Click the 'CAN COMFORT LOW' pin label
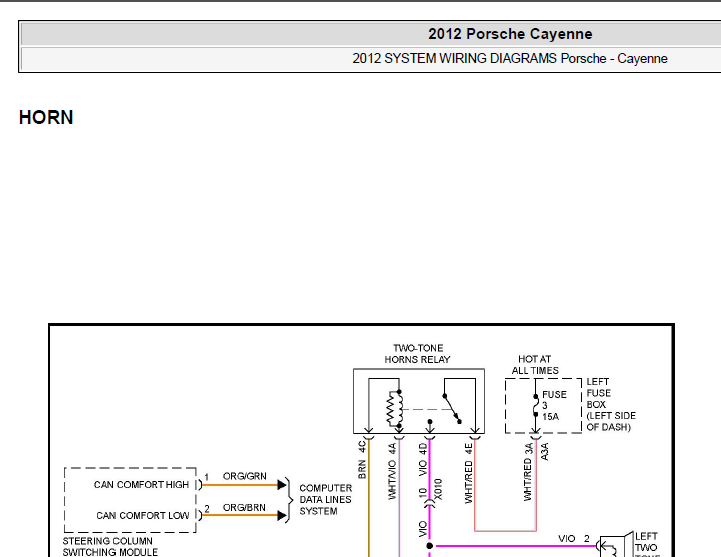721x557 pixels. pos(143,516)
